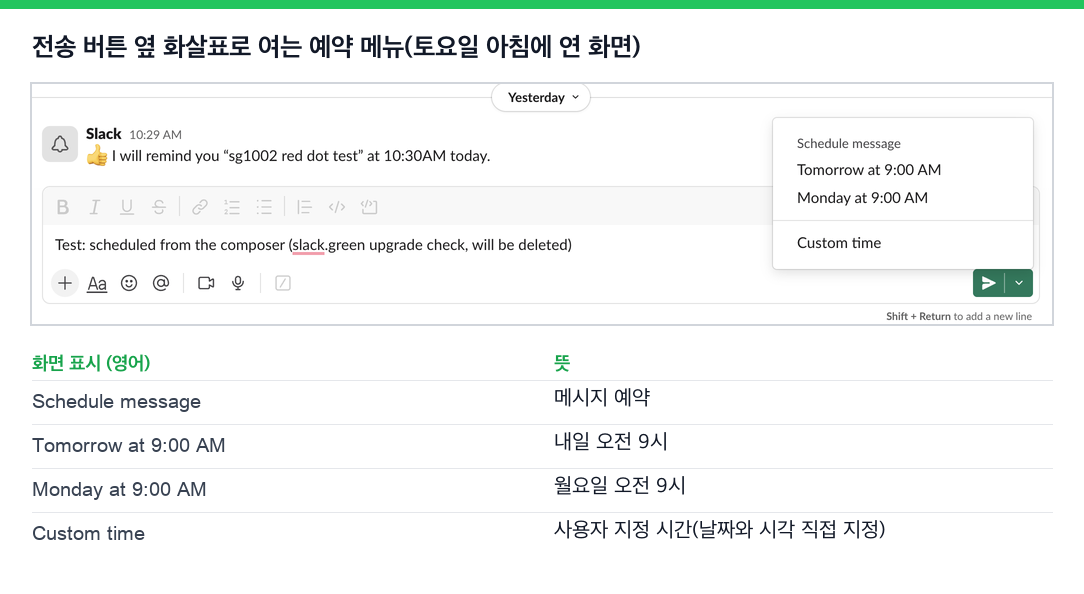Click into the message composer text
Viewport: 1084px width, 594px height.
313,245
